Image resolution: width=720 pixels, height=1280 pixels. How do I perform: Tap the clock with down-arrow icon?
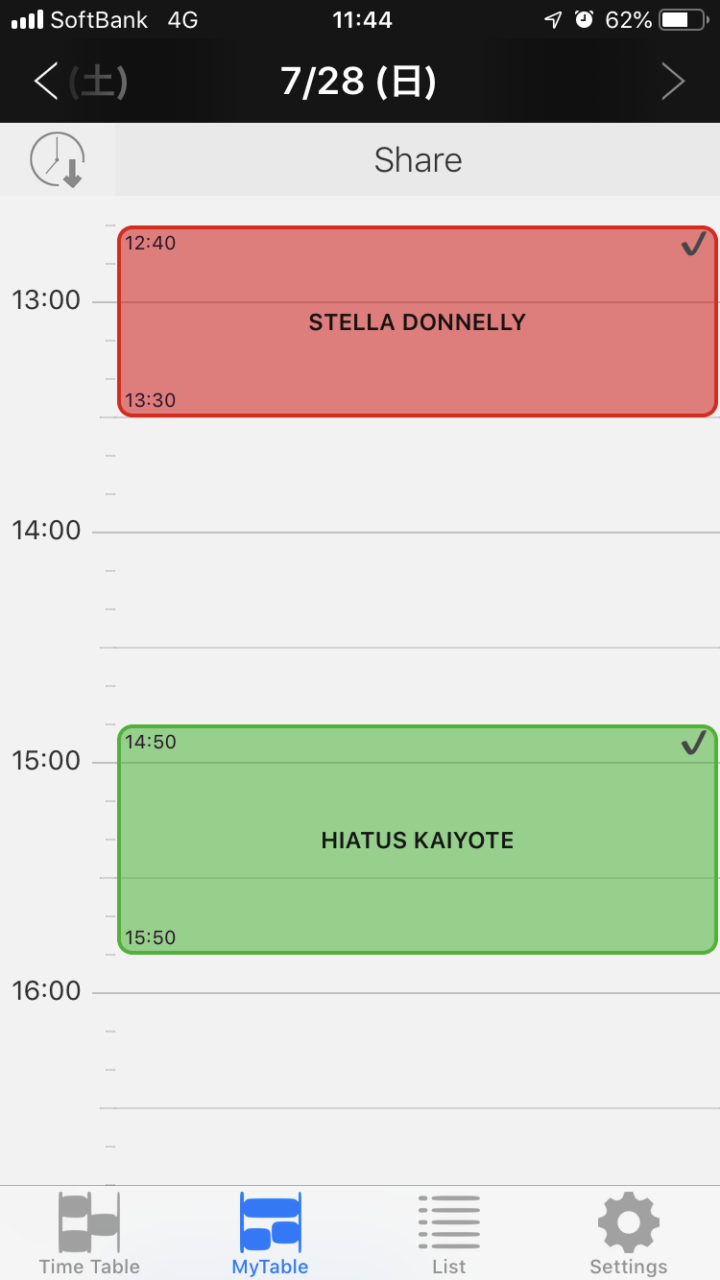57,160
